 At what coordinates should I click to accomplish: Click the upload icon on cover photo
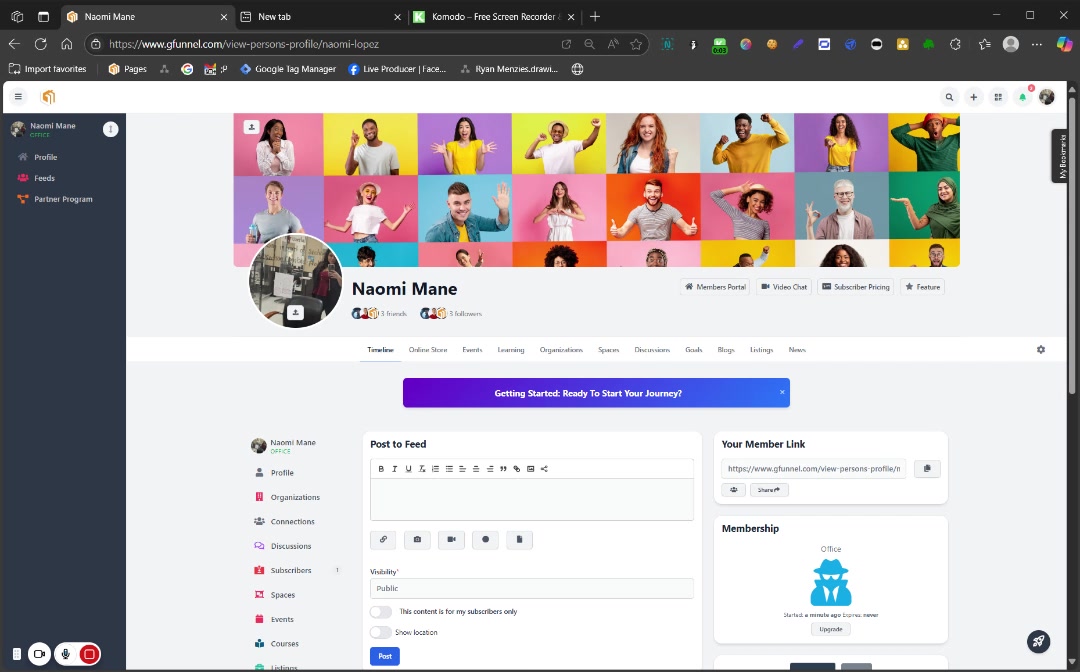(251, 127)
